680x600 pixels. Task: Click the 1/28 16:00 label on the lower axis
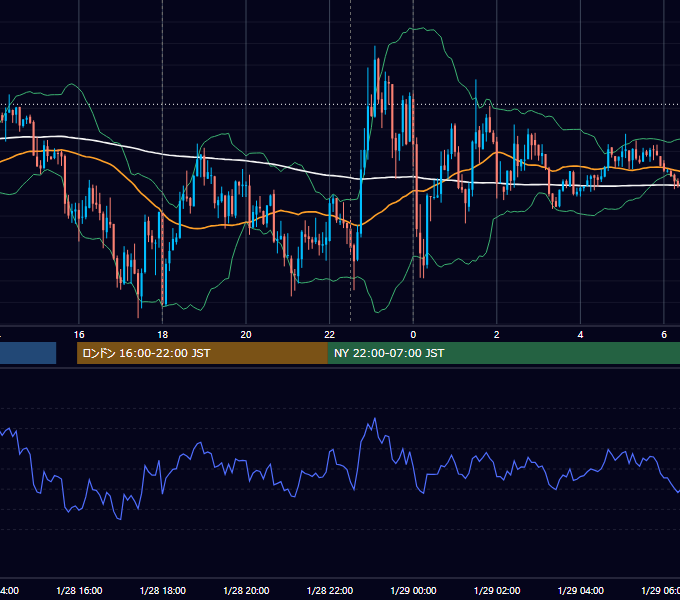(79, 590)
